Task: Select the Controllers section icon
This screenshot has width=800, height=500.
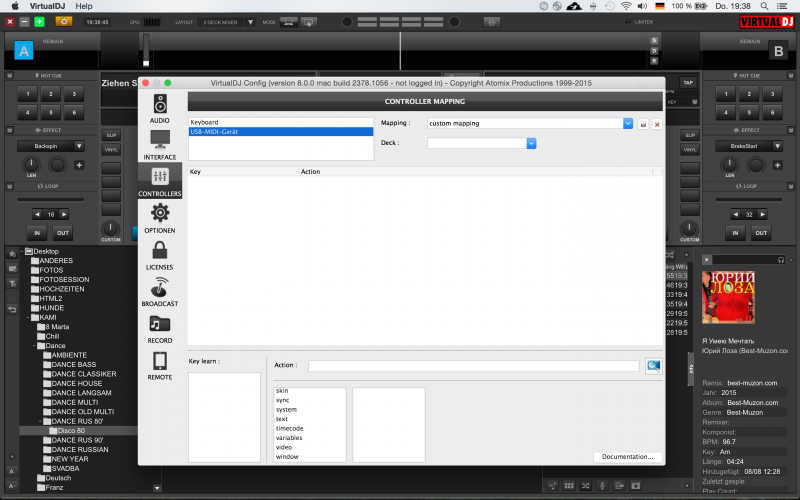Action: click(160, 181)
